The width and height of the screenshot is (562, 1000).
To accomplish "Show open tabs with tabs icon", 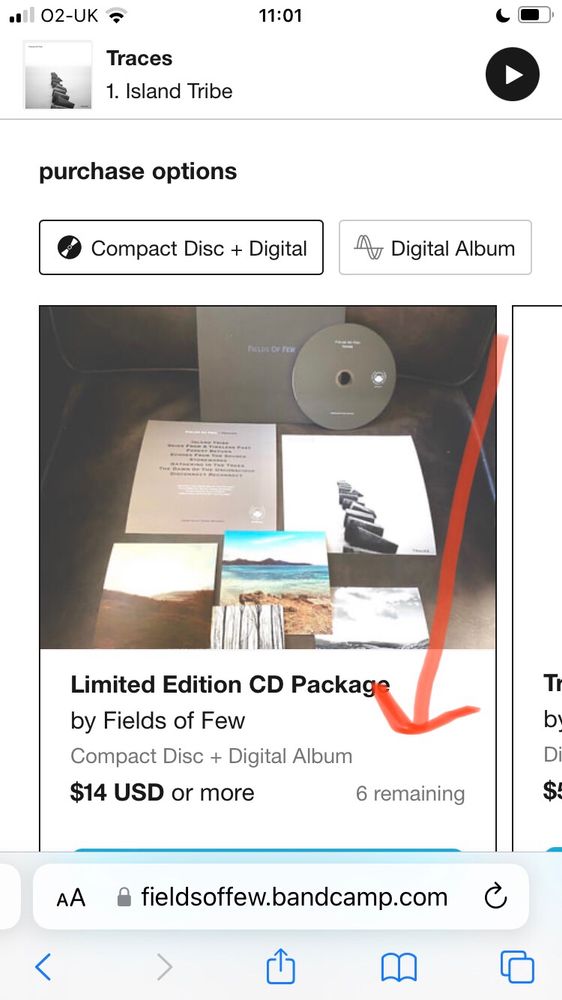I will tap(517, 967).
